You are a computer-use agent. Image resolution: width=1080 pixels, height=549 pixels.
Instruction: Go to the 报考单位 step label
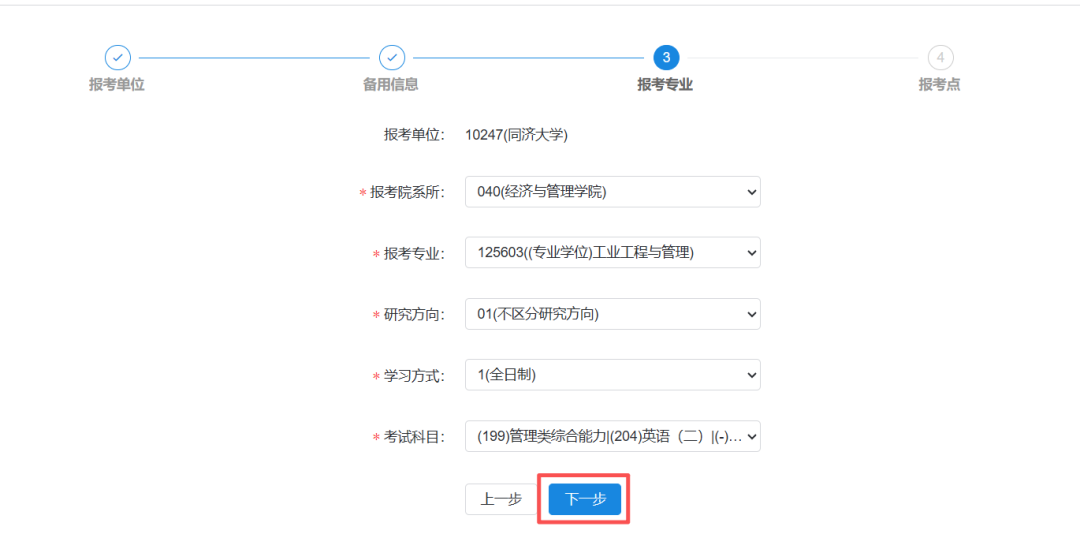[x=117, y=85]
